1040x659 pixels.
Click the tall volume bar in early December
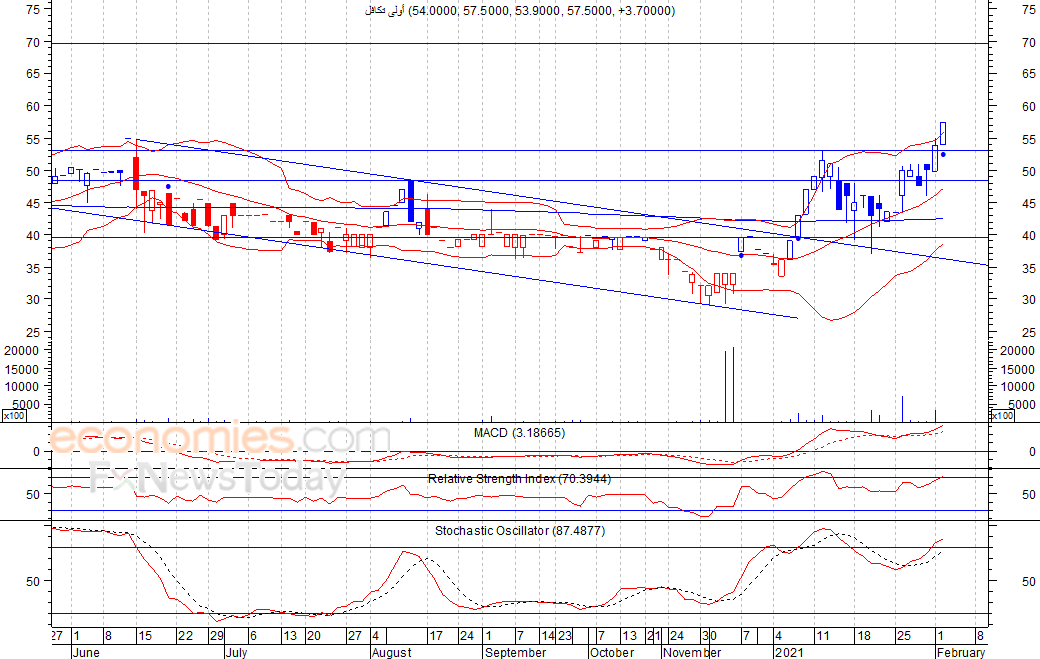733,384
